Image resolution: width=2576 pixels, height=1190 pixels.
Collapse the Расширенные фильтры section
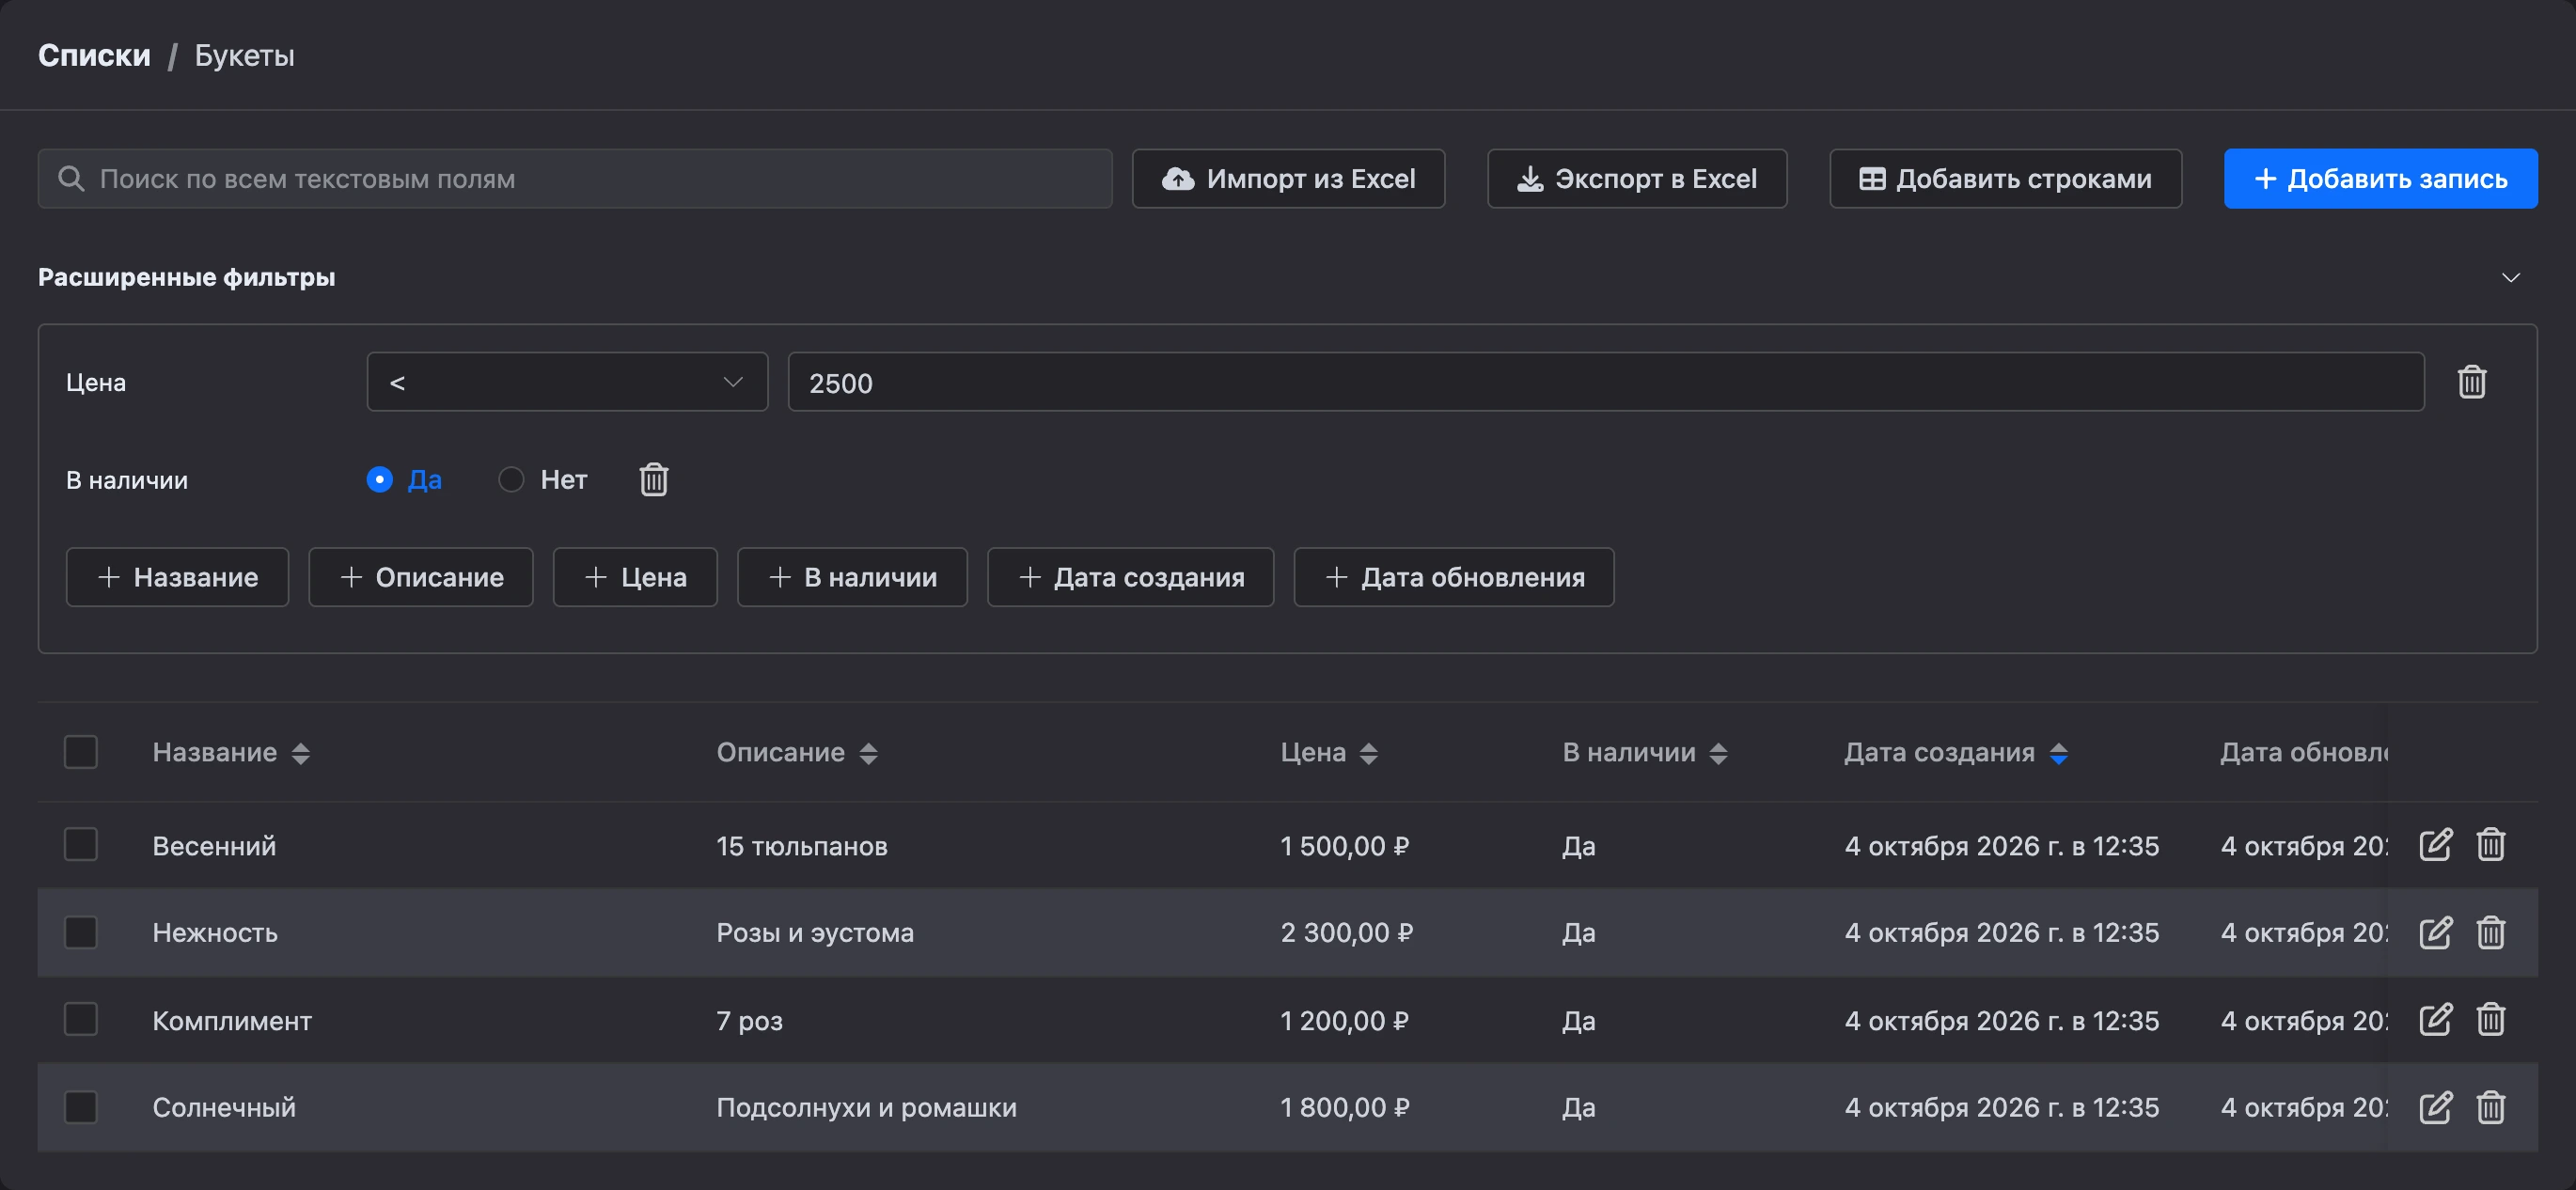[2510, 277]
